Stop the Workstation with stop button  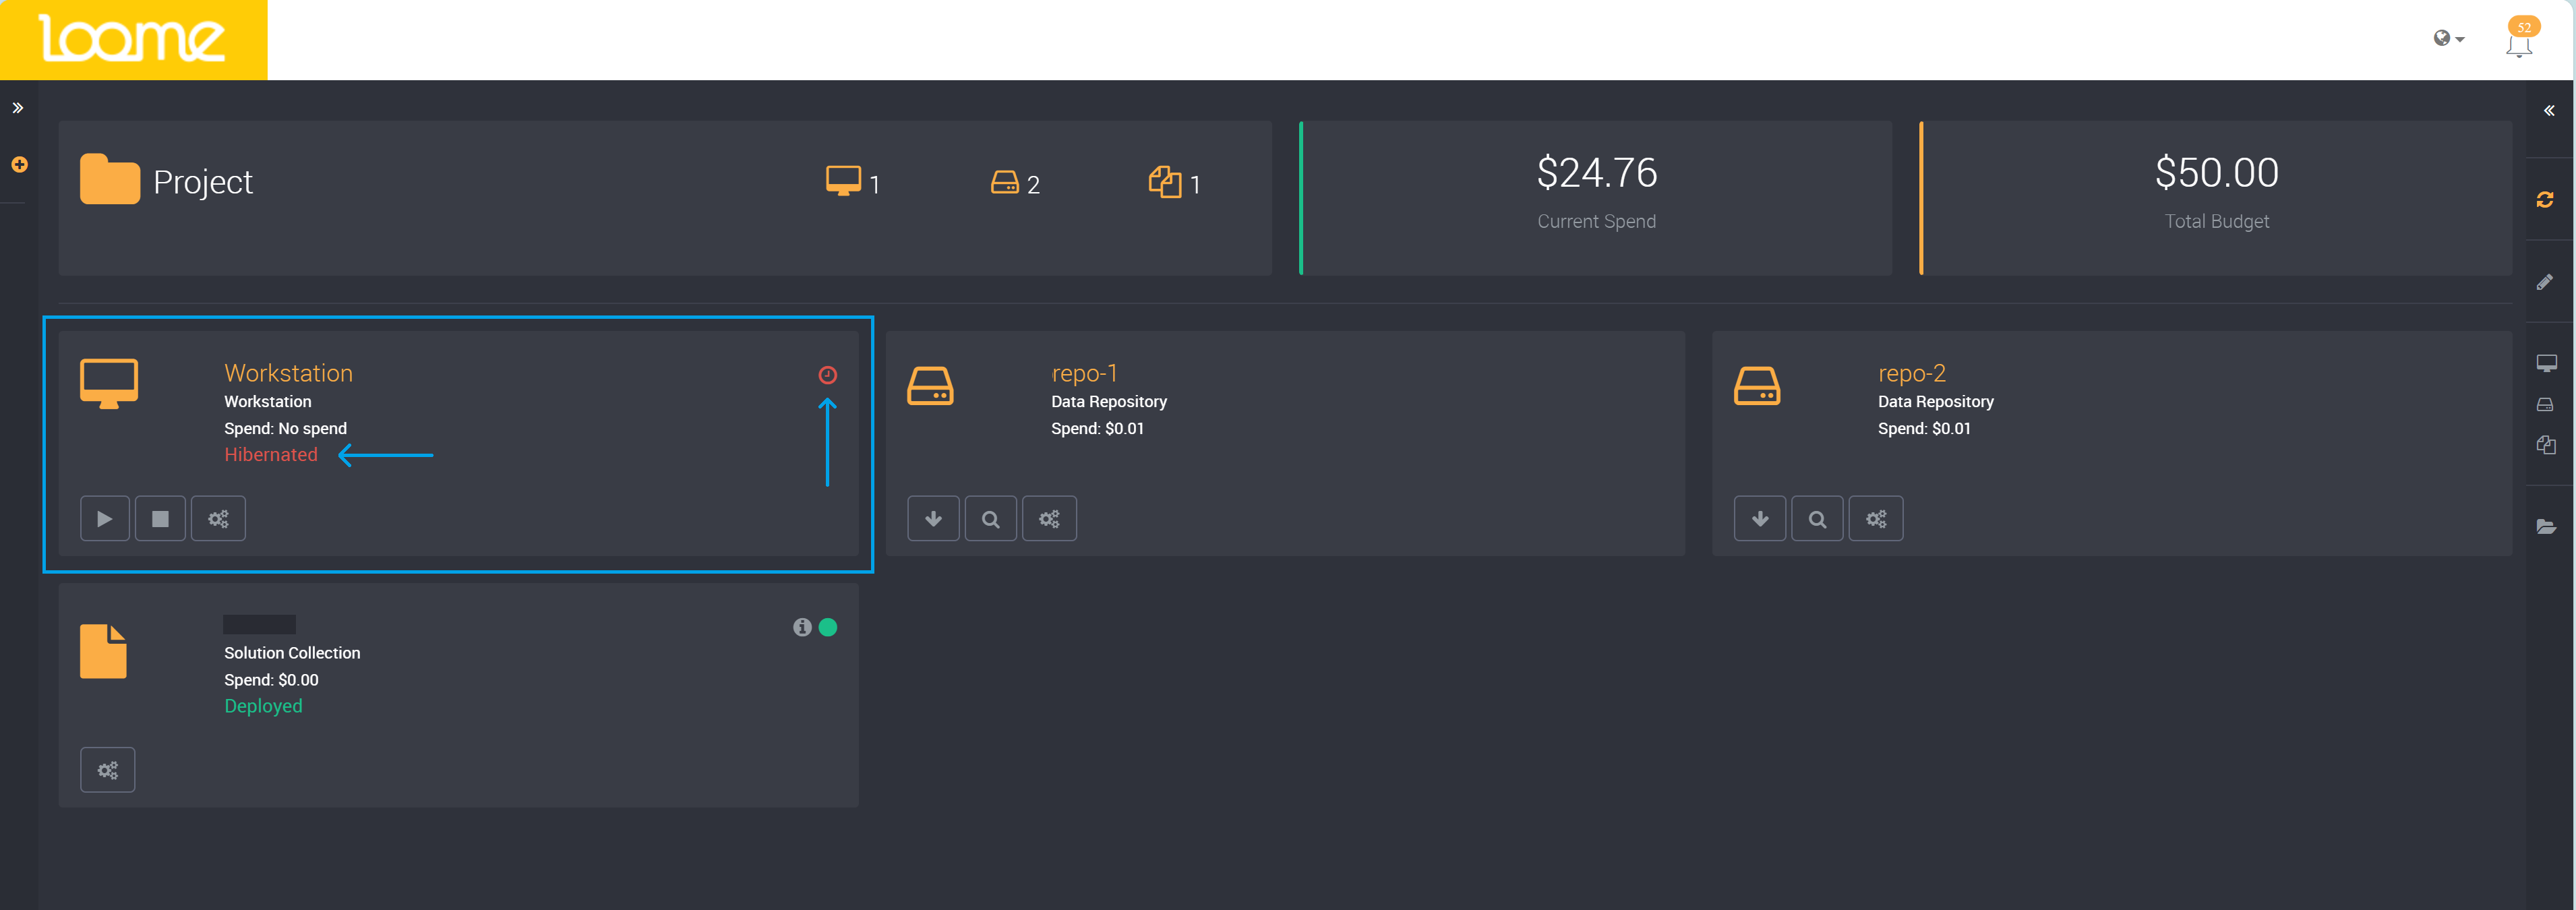click(160, 519)
